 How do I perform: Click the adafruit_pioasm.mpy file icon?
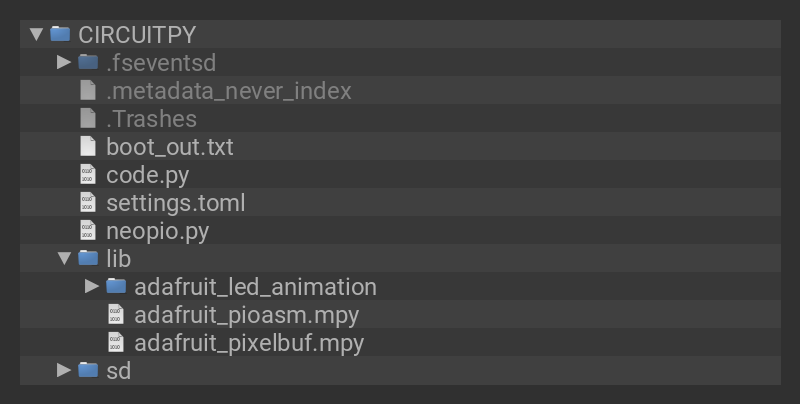click(x=116, y=314)
